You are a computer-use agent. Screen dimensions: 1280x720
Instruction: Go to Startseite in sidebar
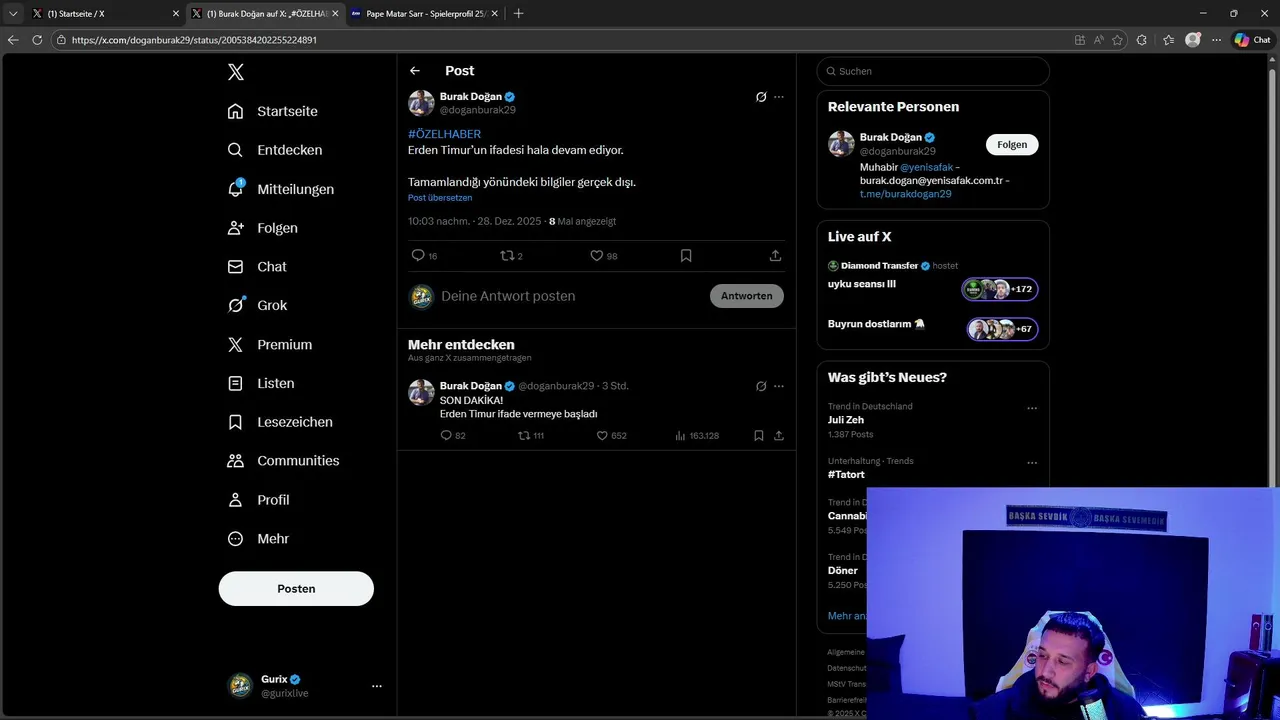(x=272, y=111)
